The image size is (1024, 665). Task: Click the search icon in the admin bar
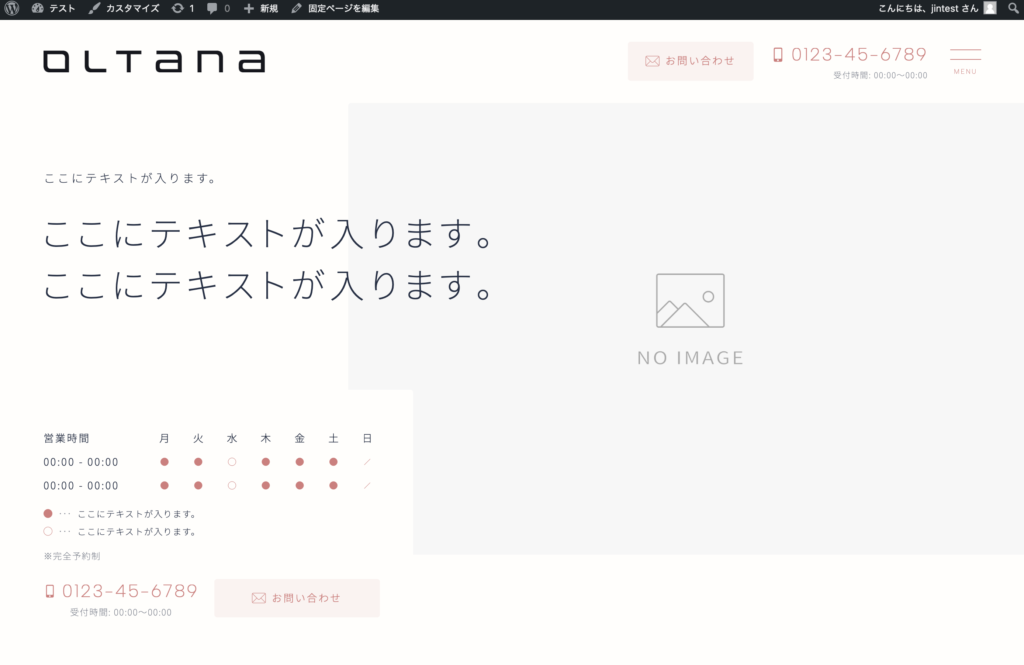tap(1013, 8)
